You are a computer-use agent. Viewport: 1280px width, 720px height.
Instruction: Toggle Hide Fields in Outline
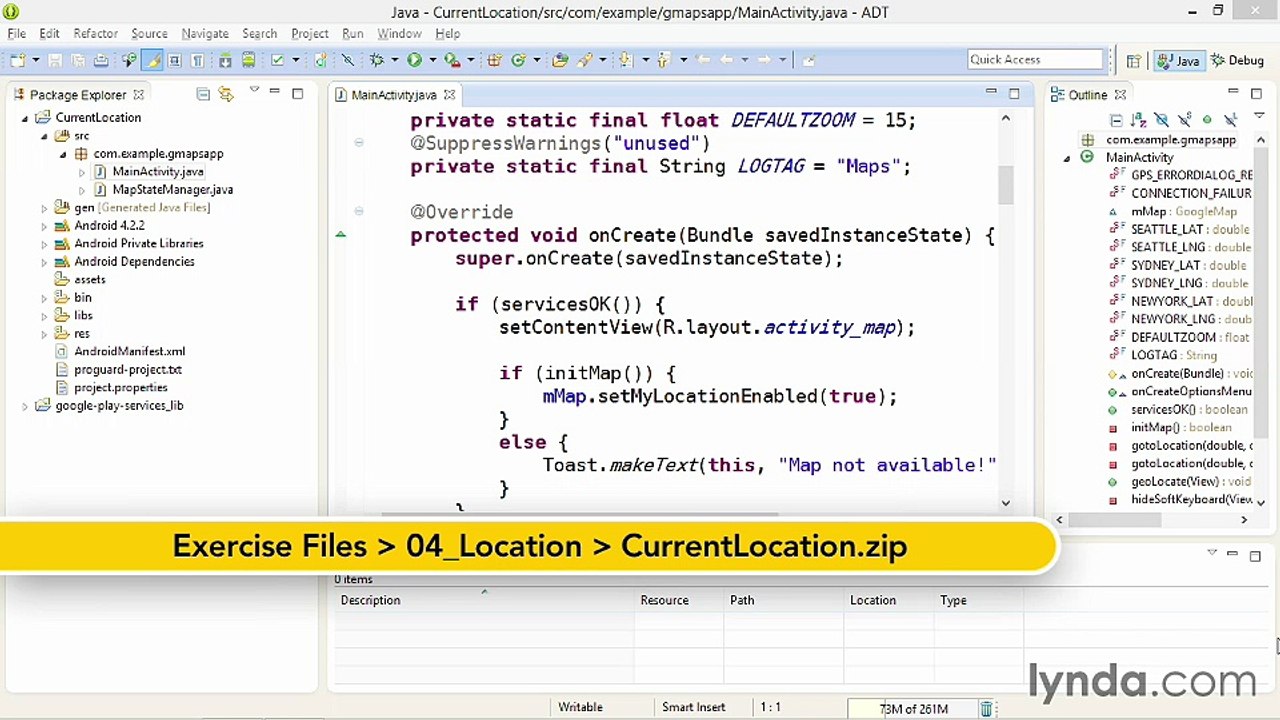coord(1161,120)
